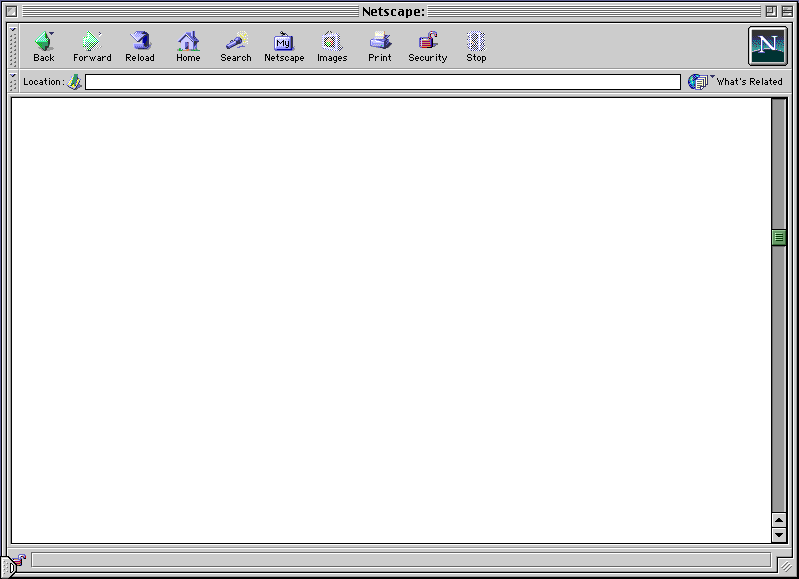The width and height of the screenshot is (799, 579).
Task: Click the window zoom box
Action: click(x=771, y=11)
